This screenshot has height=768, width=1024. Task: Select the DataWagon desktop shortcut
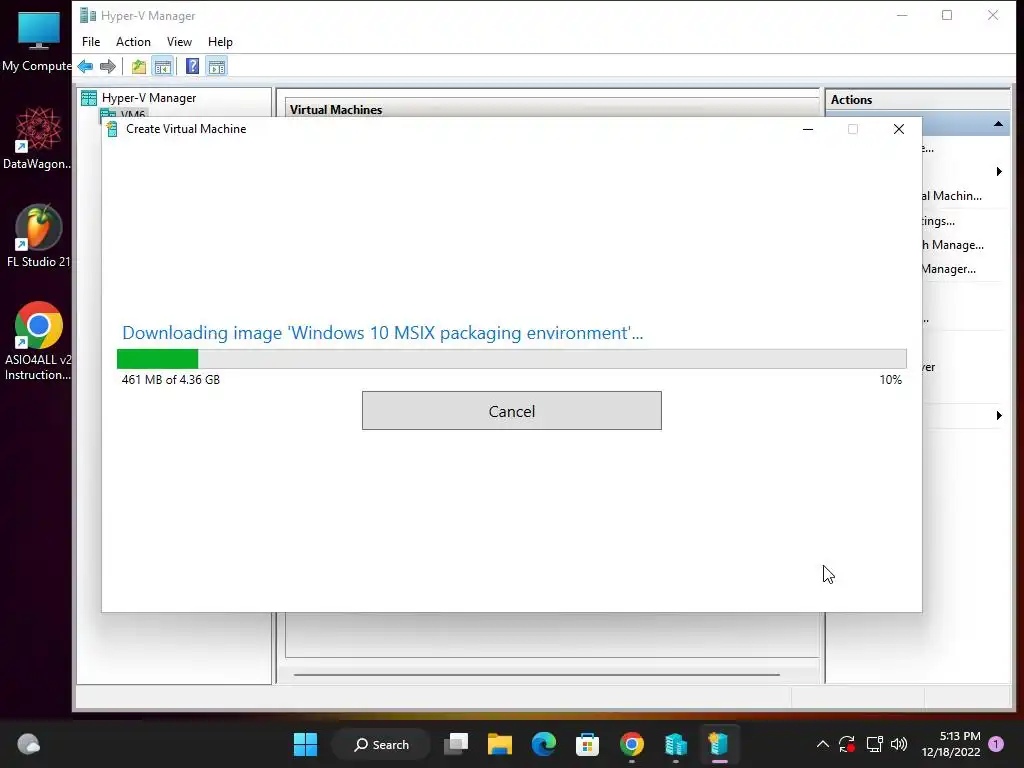click(x=37, y=138)
